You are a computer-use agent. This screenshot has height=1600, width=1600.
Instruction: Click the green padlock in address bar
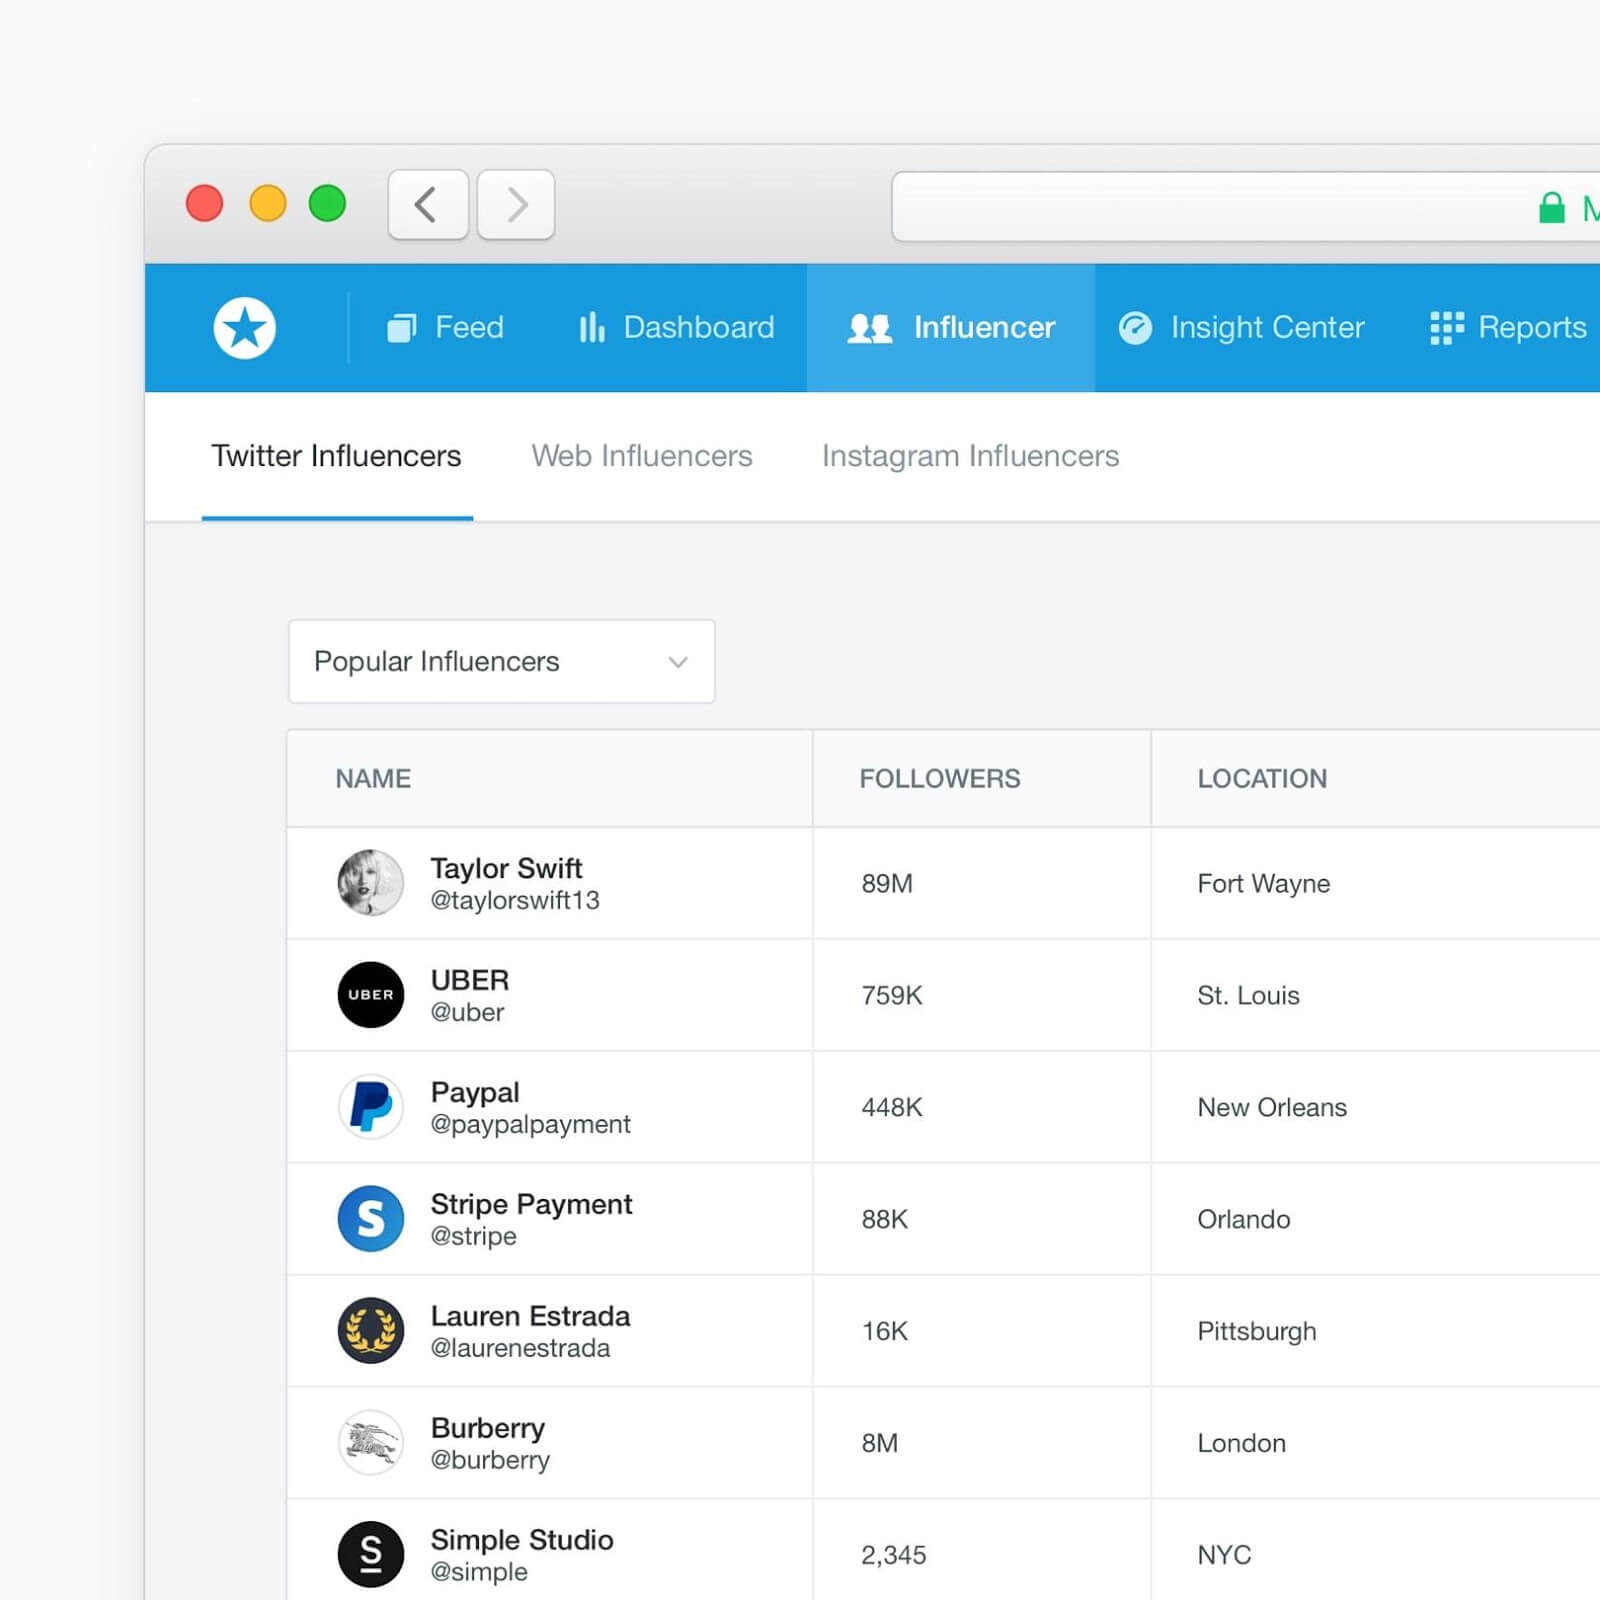click(1551, 208)
